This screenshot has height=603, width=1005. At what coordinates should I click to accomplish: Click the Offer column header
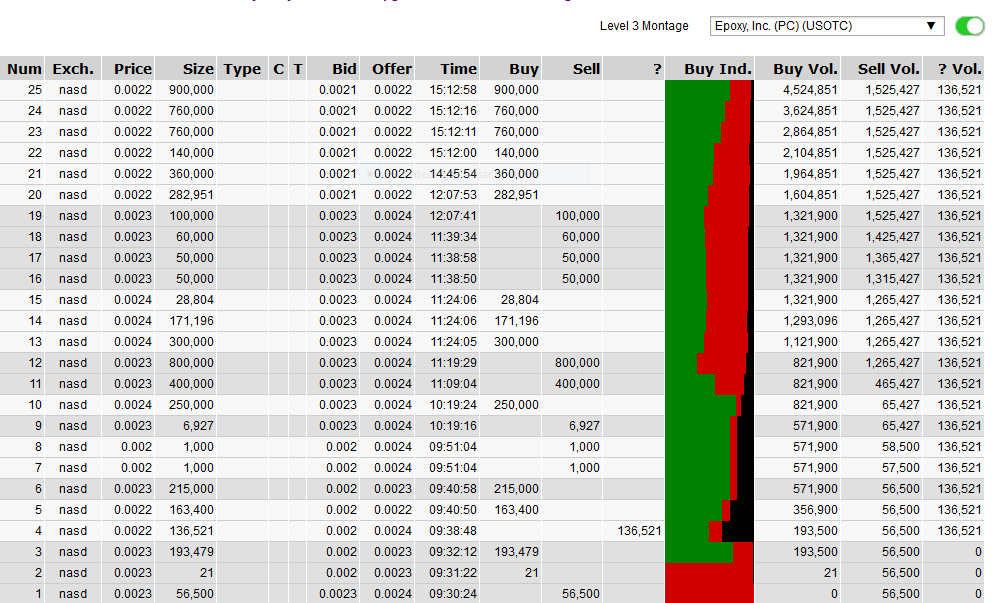coord(391,69)
